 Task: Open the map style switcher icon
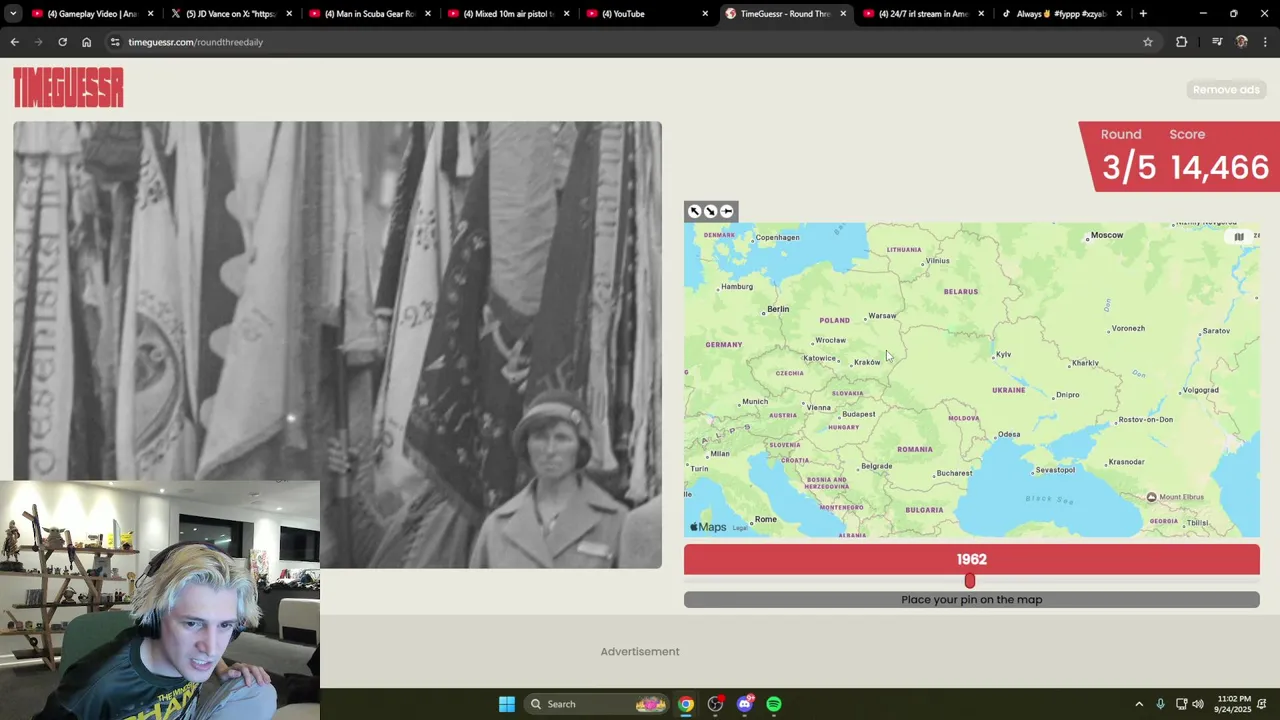(1239, 237)
